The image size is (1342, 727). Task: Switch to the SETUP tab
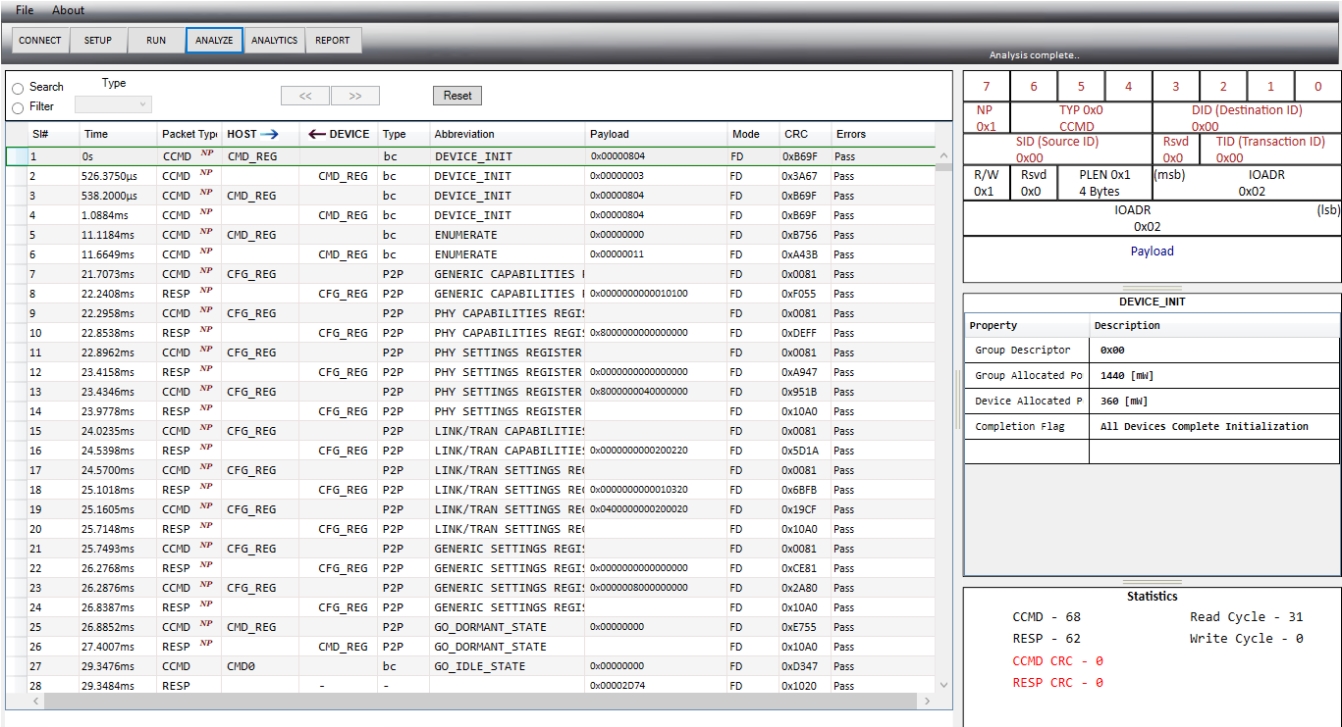tap(98, 41)
